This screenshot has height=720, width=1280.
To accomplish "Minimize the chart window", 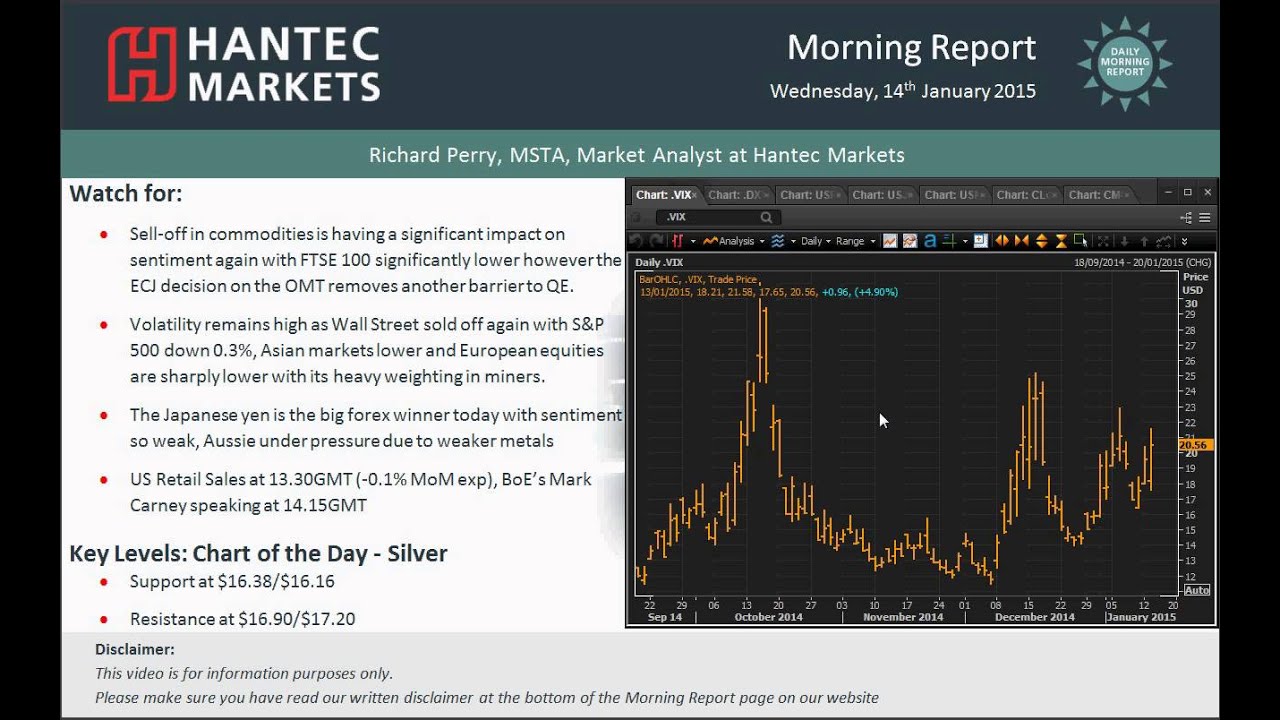I will point(1168,192).
